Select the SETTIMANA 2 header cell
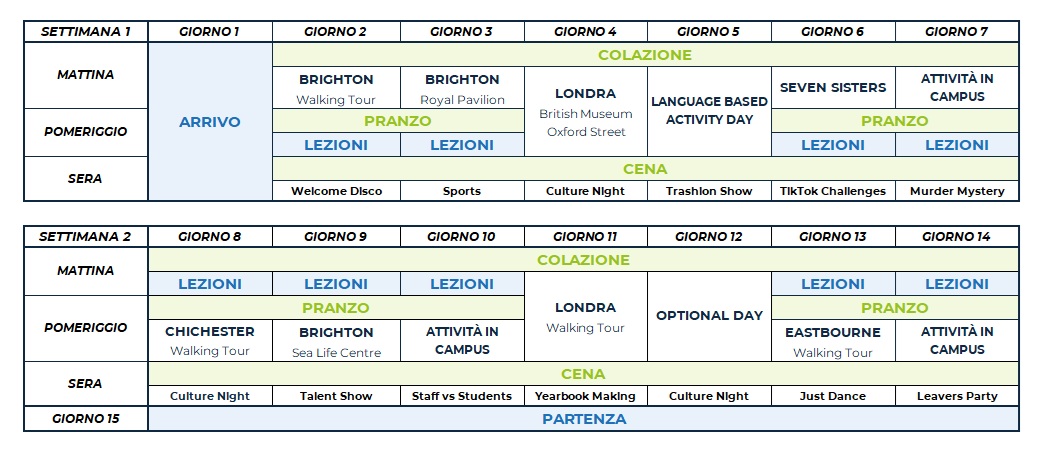Screen dimensions: 1045x455 point(86,236)
